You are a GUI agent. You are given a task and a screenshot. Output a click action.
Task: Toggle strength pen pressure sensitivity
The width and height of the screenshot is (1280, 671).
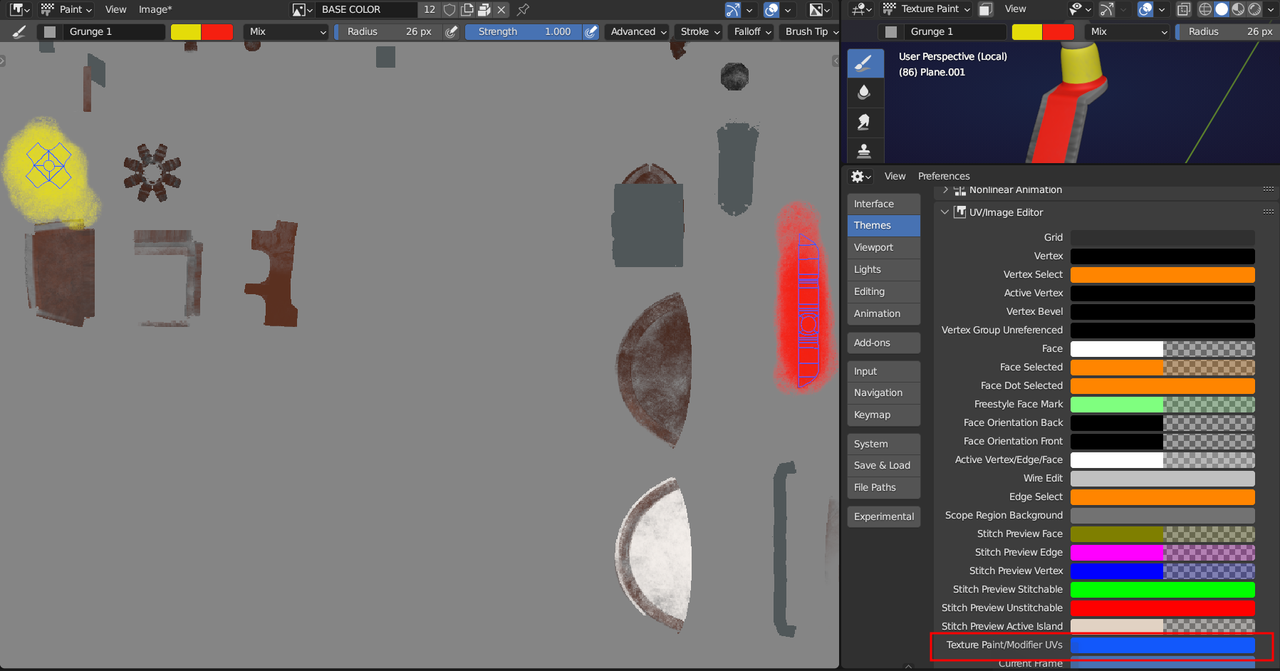click(591, 32)
